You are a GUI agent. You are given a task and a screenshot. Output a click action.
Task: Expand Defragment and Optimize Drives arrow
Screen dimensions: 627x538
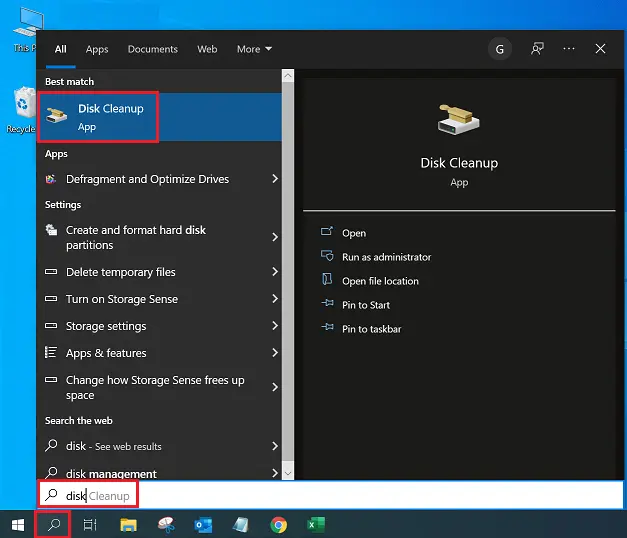coord(275,179)
